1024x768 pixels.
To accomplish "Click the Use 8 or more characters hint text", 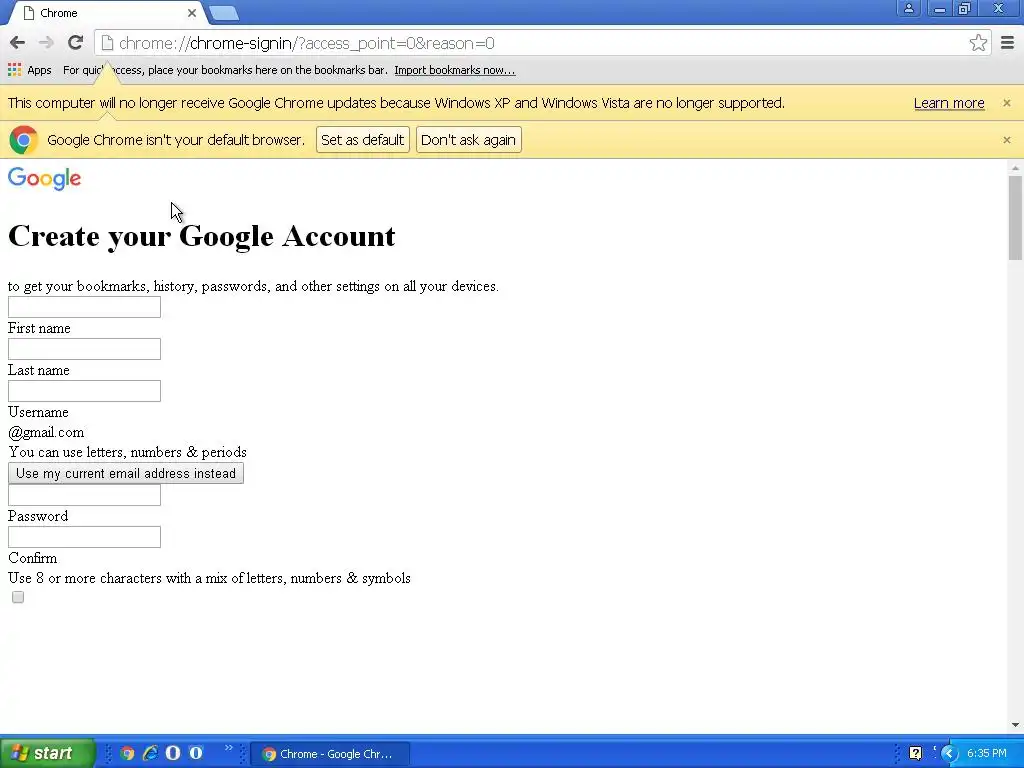I will (x=209, y=578).
